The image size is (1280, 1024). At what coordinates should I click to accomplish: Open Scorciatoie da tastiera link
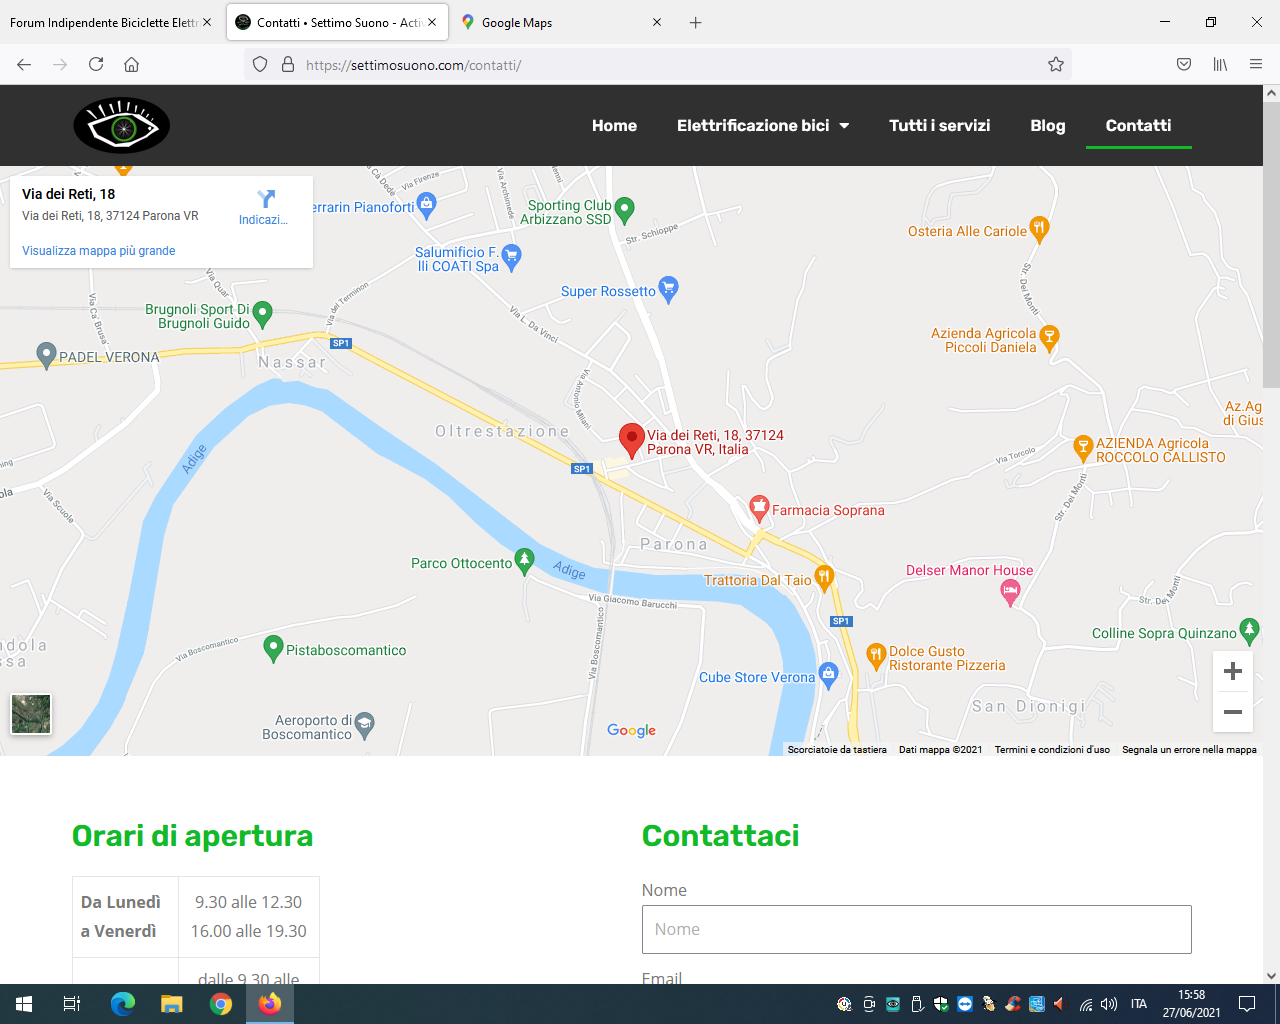837,750
